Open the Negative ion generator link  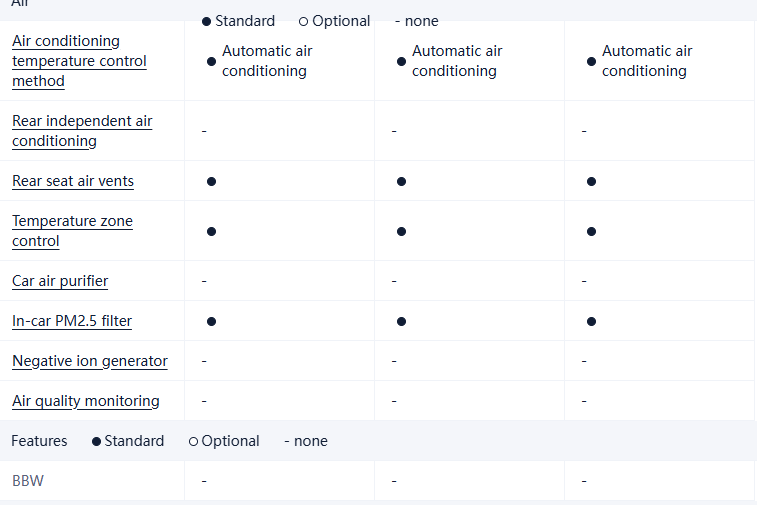(x=90, y=361)
